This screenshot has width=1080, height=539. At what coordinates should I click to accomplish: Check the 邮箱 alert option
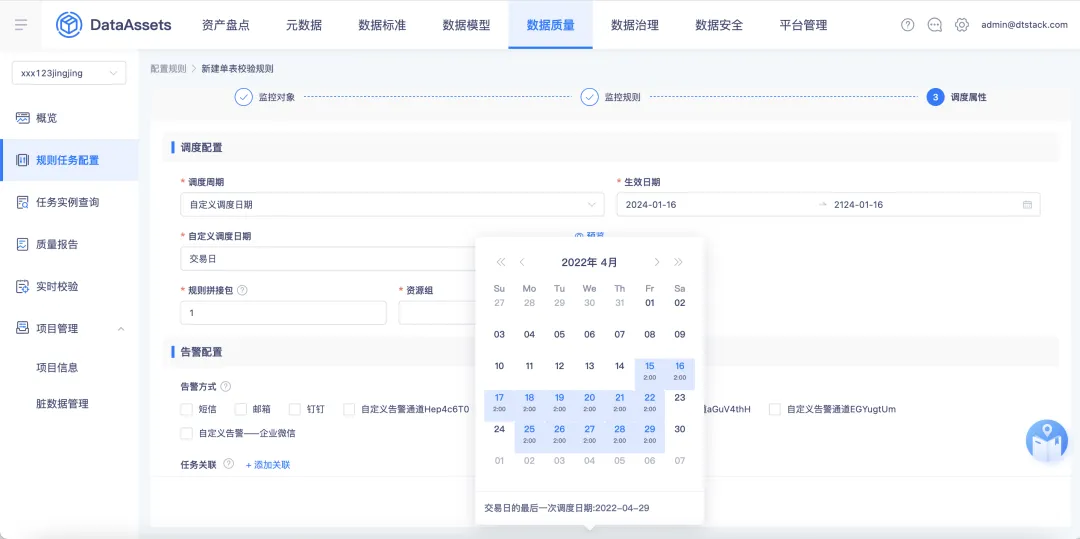tap(240, 409)
